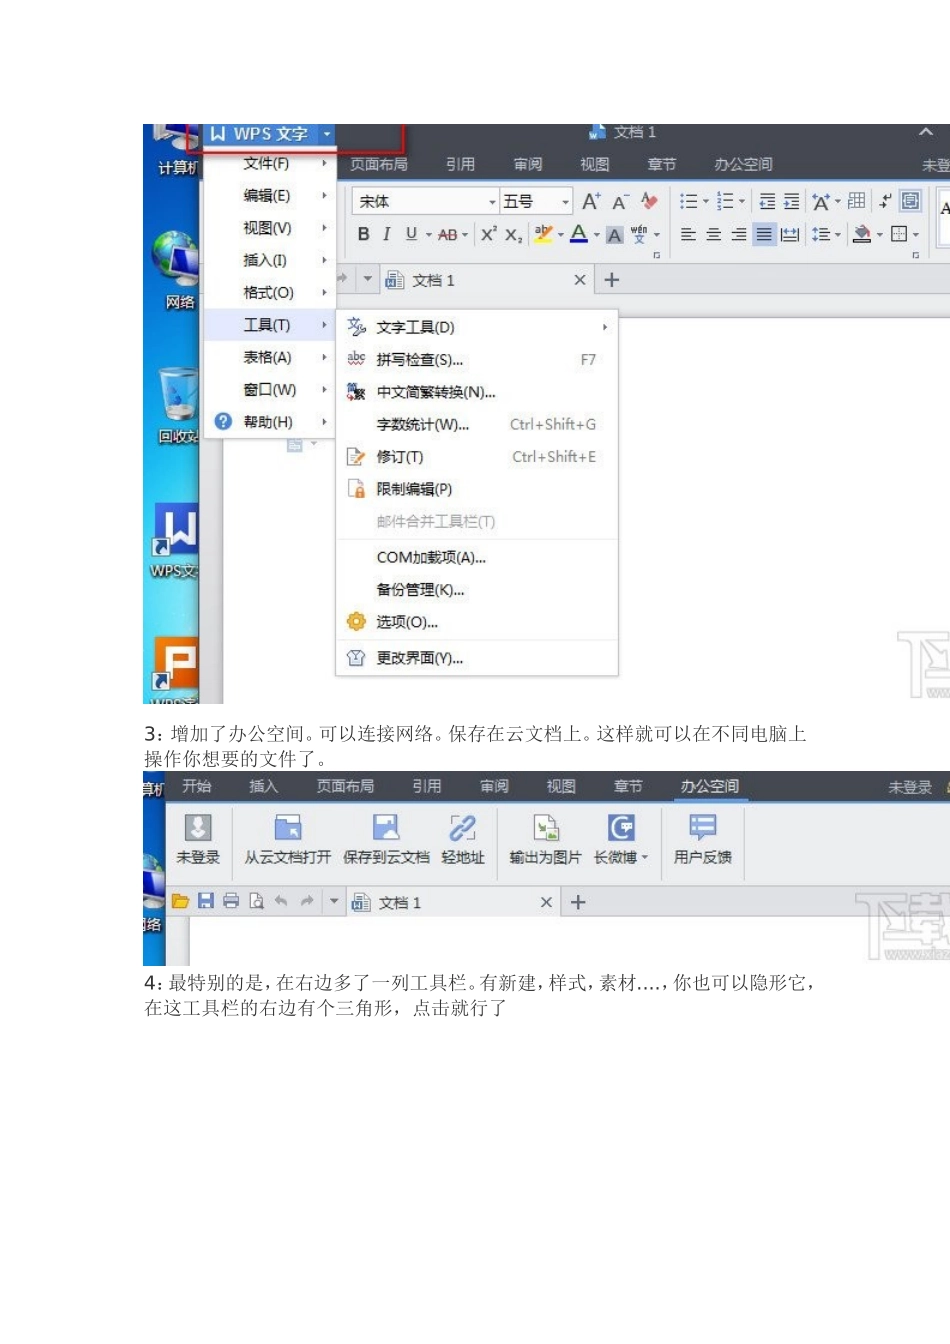Apply the font color A
Screen dimensions: 950x1344
point(578,234)
